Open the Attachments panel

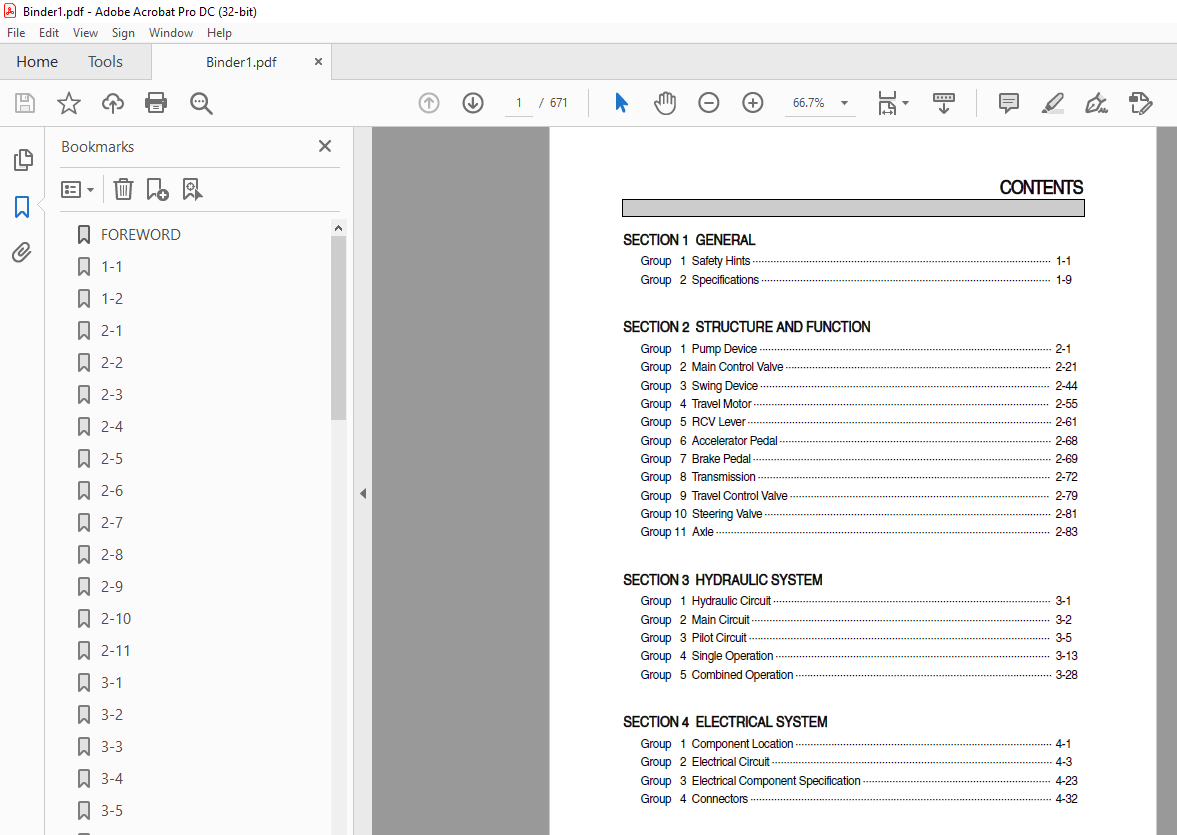(x=22, y=252)
